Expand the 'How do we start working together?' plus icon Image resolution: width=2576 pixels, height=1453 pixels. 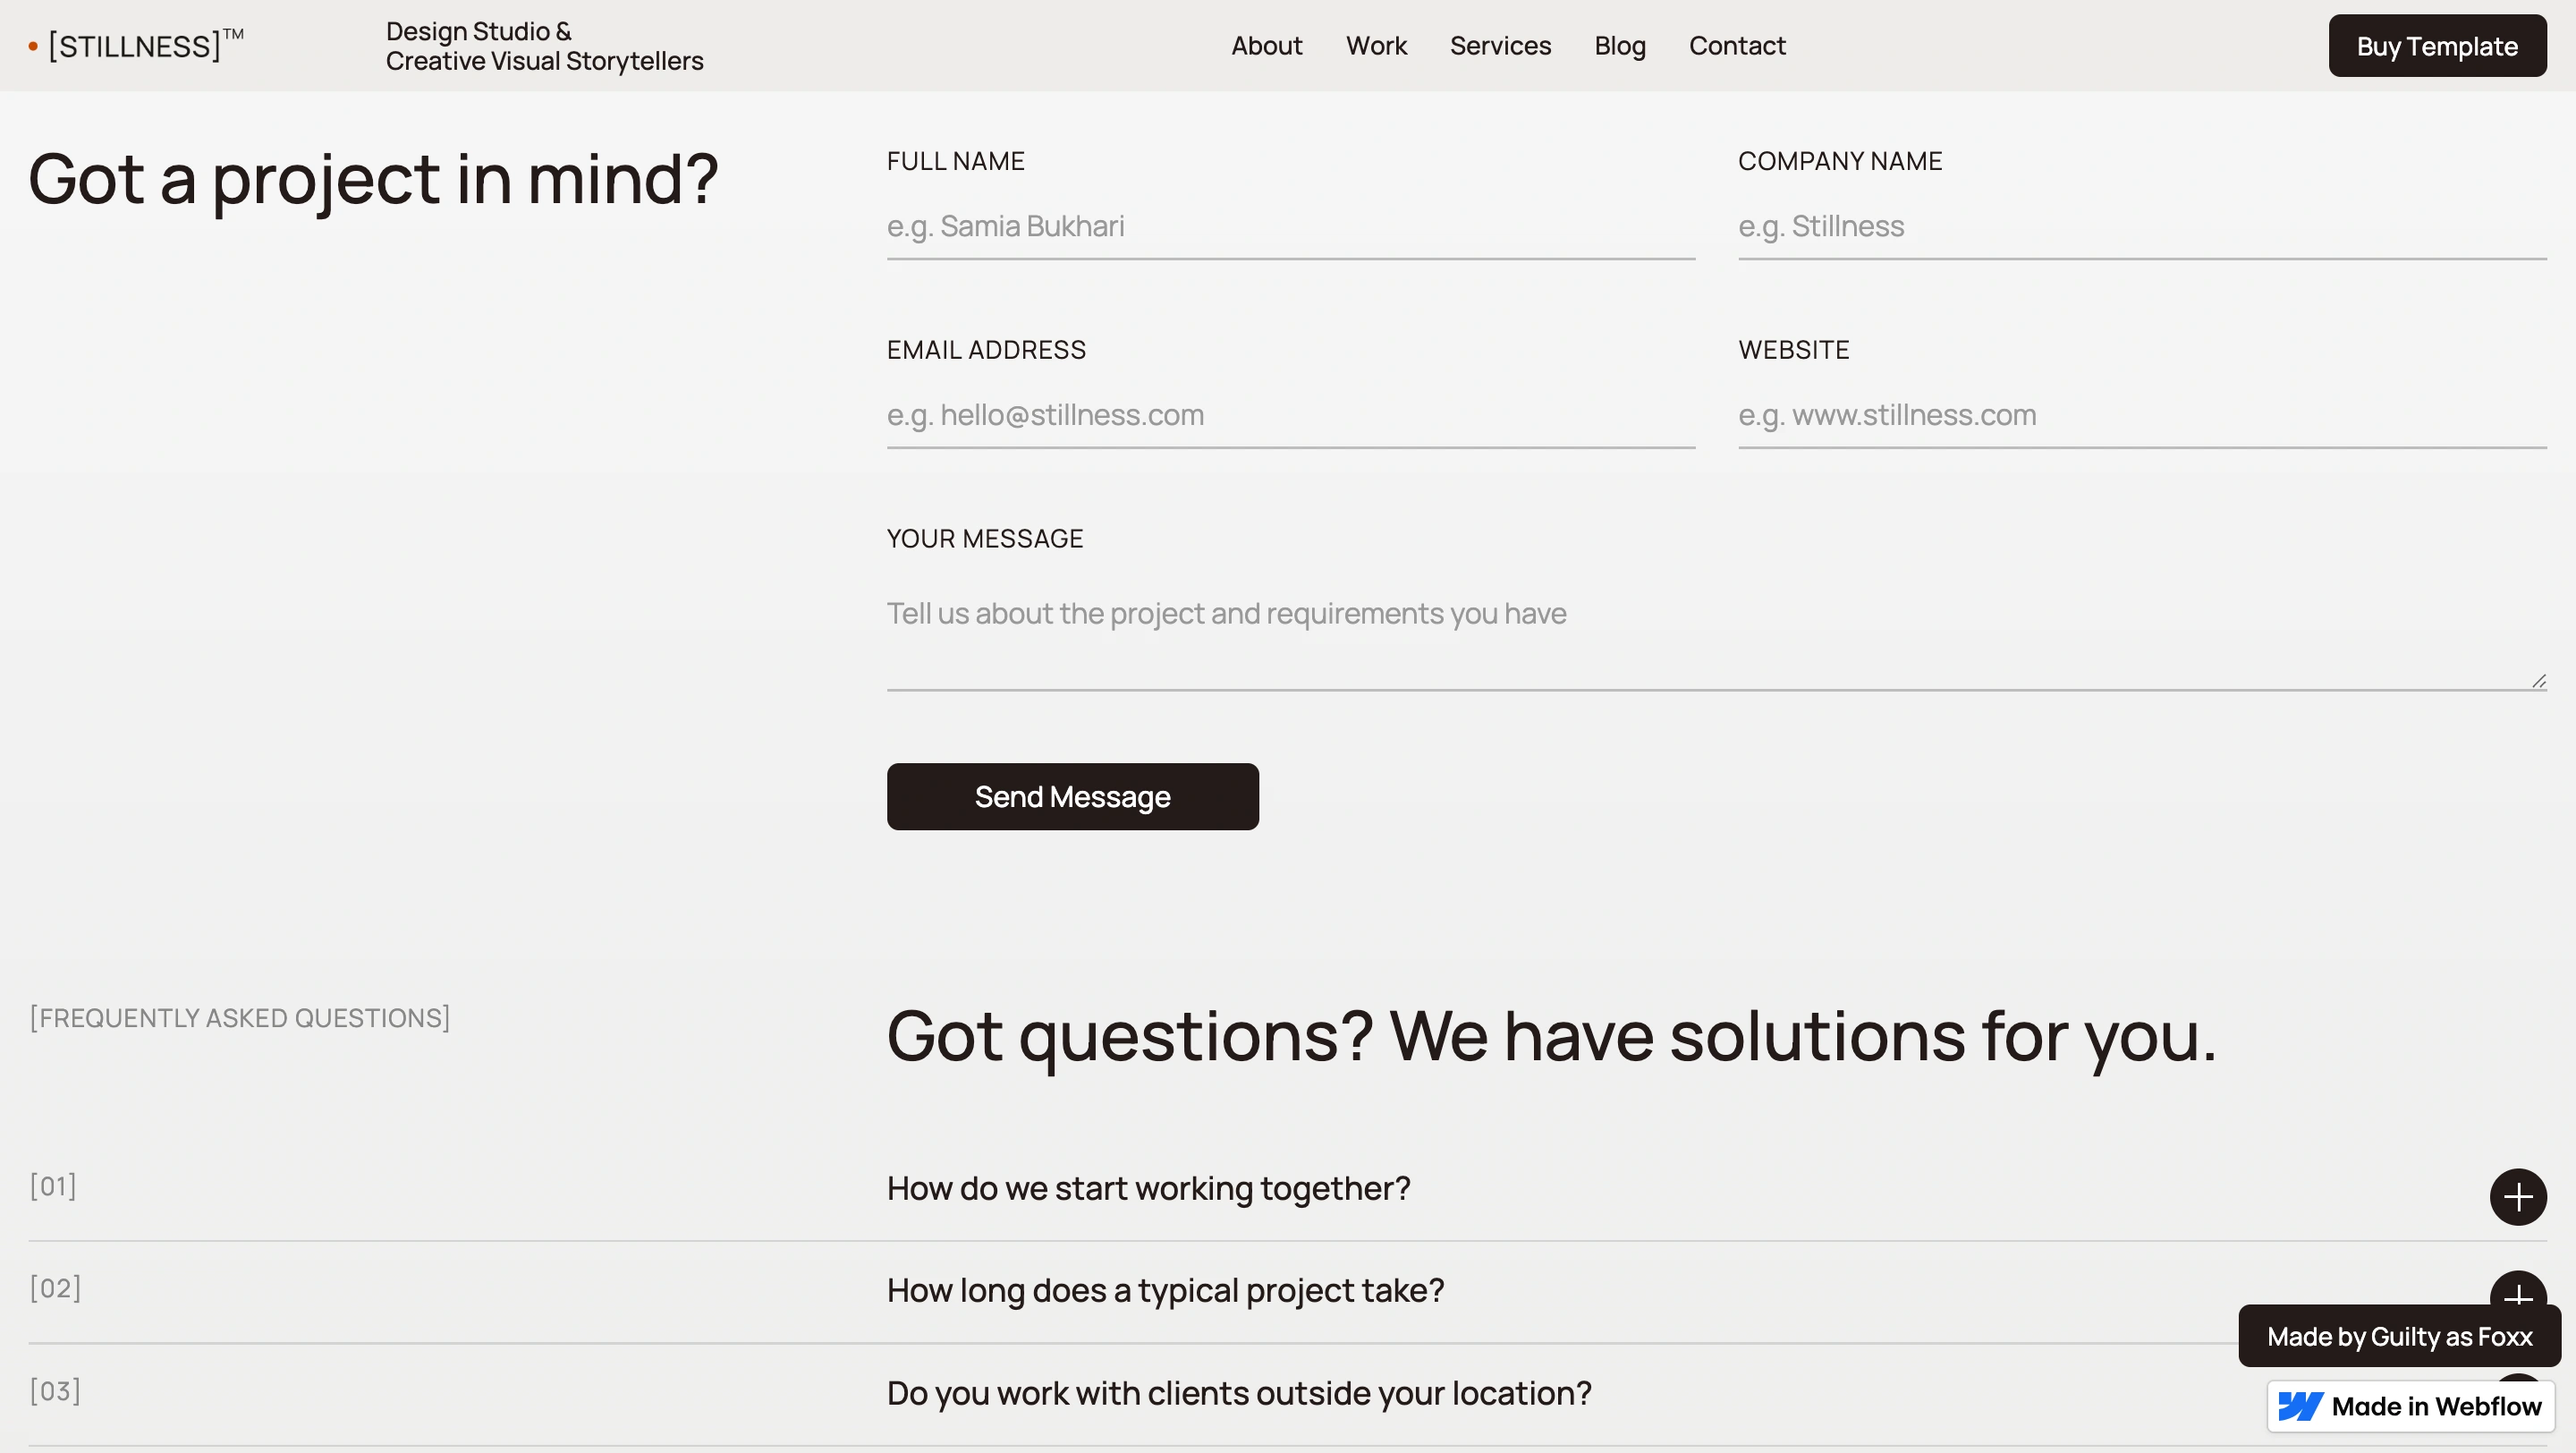[2517, 1197]
